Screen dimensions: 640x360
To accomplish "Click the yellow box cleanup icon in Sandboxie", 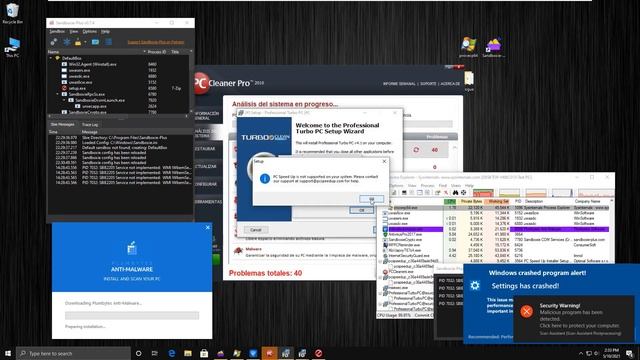I will click(78, 42).
